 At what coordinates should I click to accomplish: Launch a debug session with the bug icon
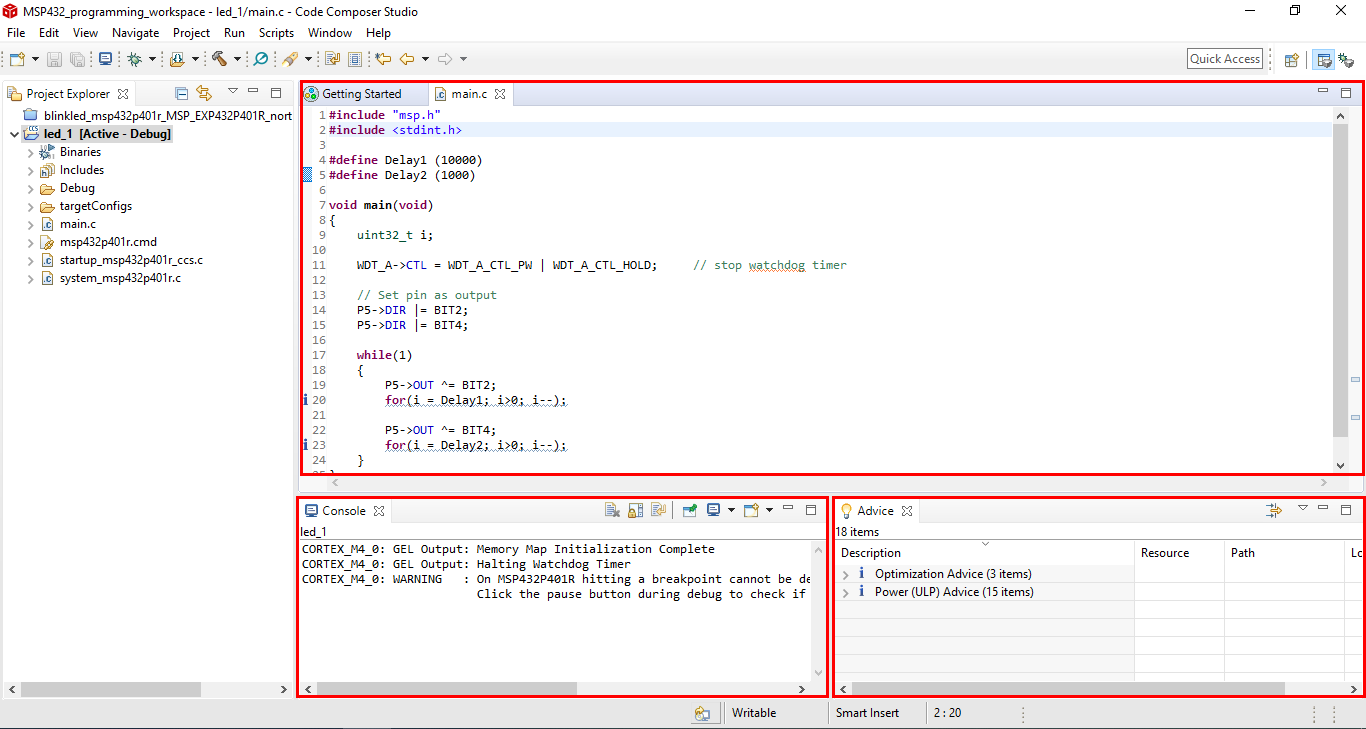click(x=133, y=58)
